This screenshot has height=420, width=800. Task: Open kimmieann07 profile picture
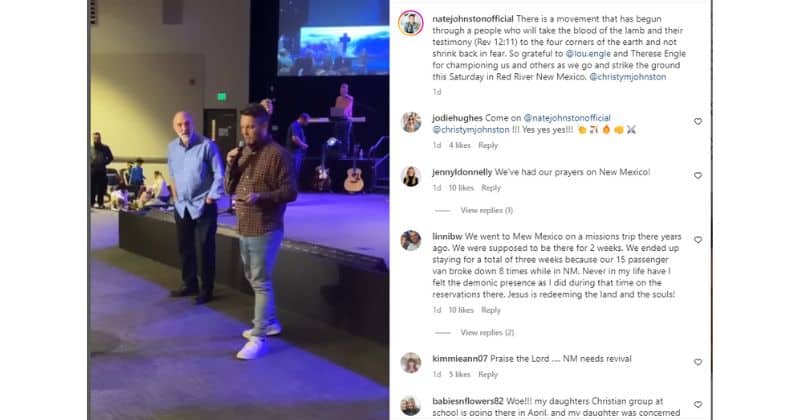(x=411, y=363)
